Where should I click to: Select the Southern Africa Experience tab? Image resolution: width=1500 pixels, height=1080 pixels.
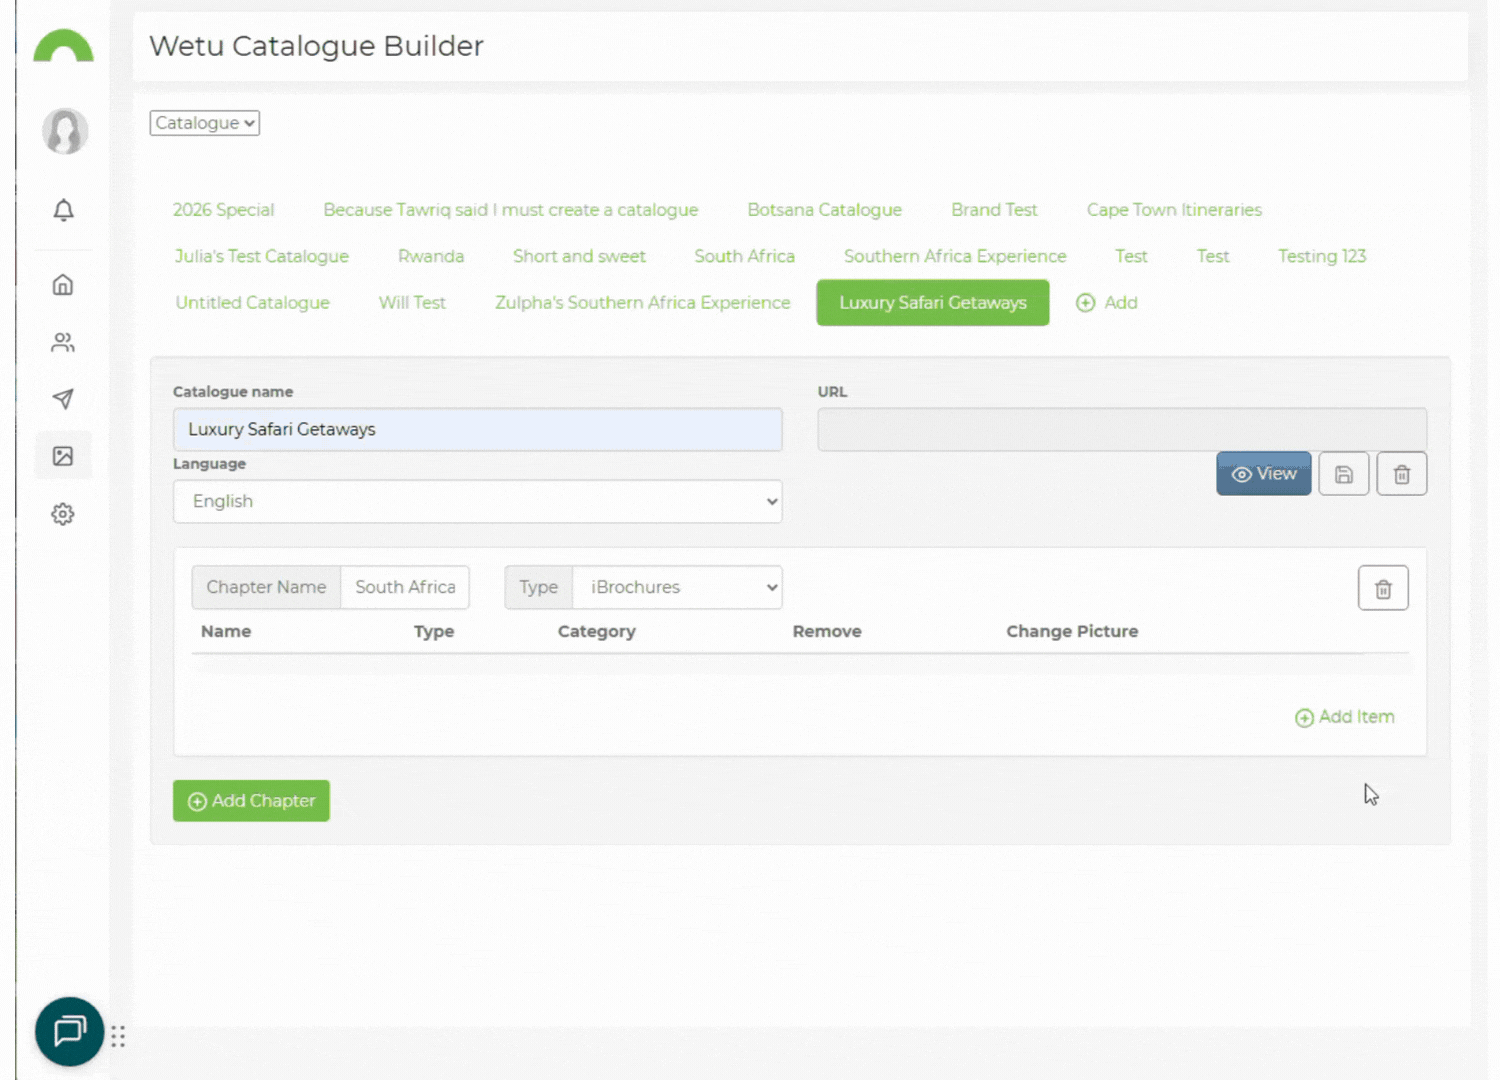click(954, 256)
